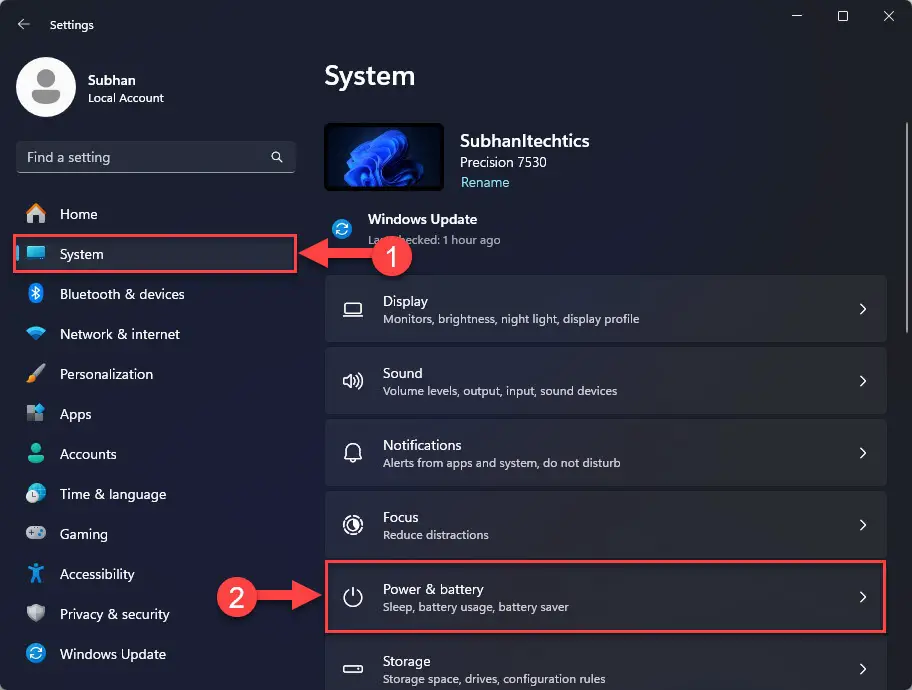Expand the Storage settings row chevron
The image size is (912, 690).
(863, 668)
